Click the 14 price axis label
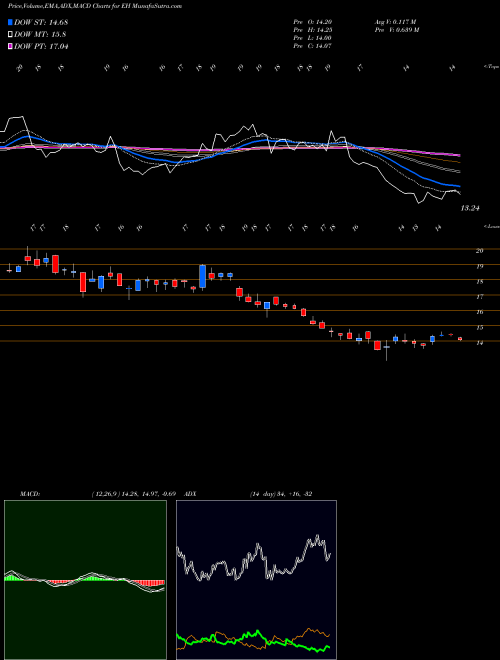Image resolution: width=500 pixels, height=660 pixels. coord(479,343)
